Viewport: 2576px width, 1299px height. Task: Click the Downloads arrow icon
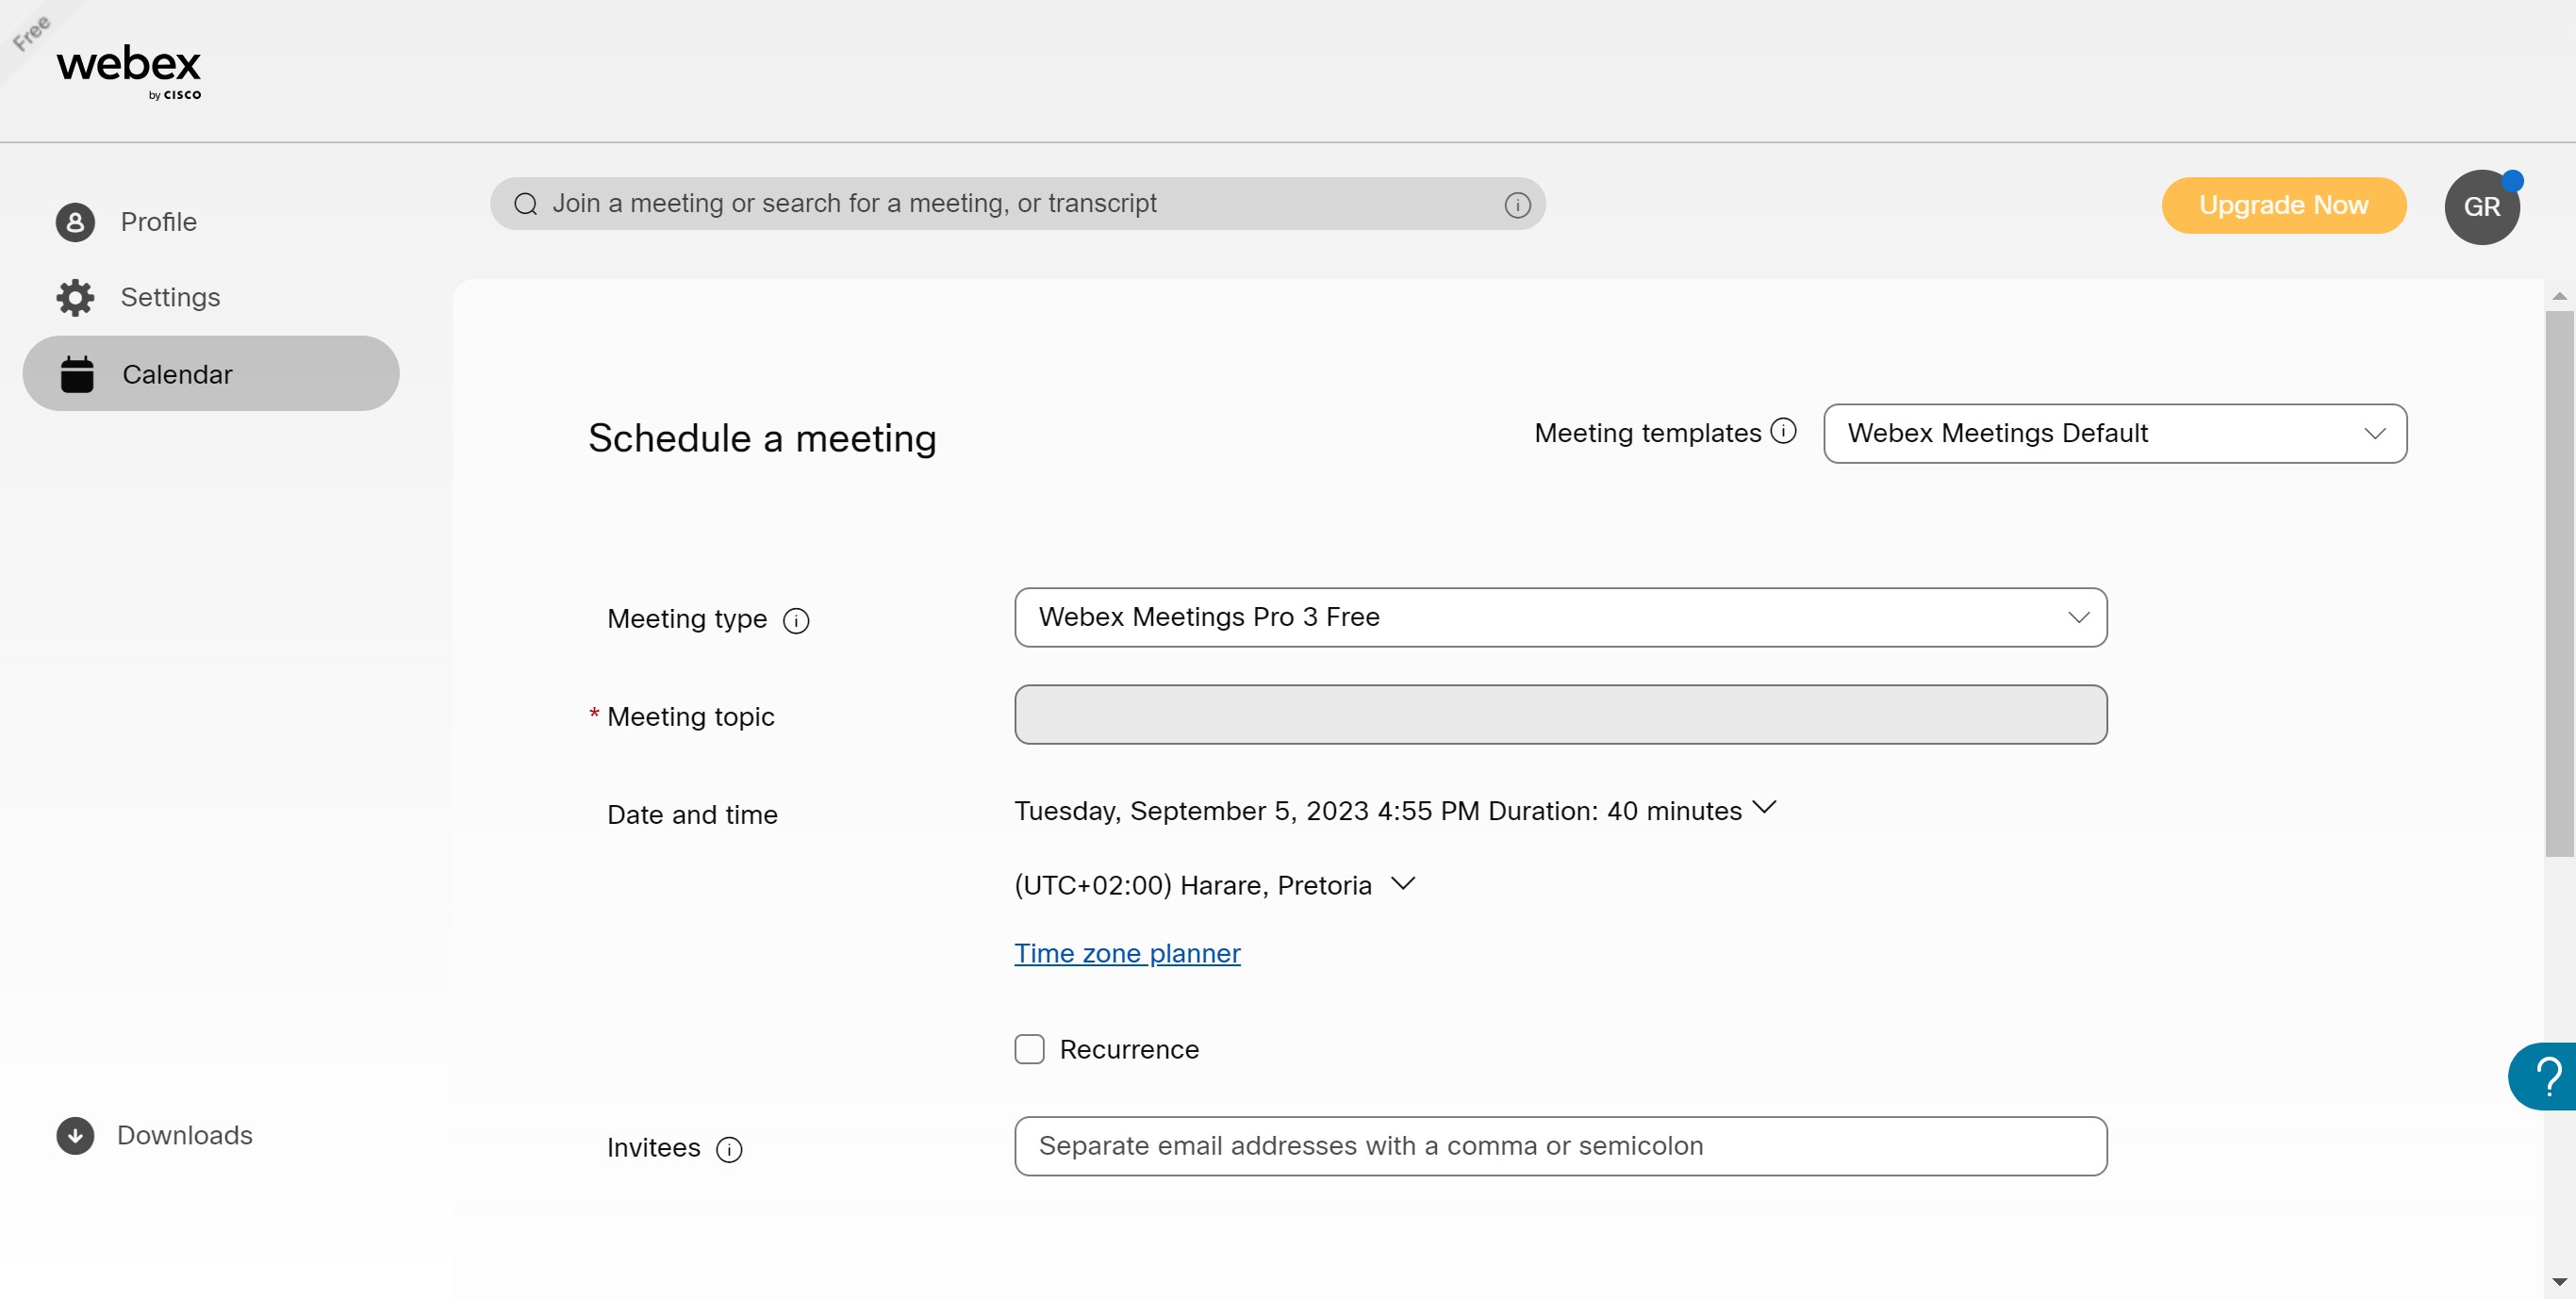point(75,1135)
